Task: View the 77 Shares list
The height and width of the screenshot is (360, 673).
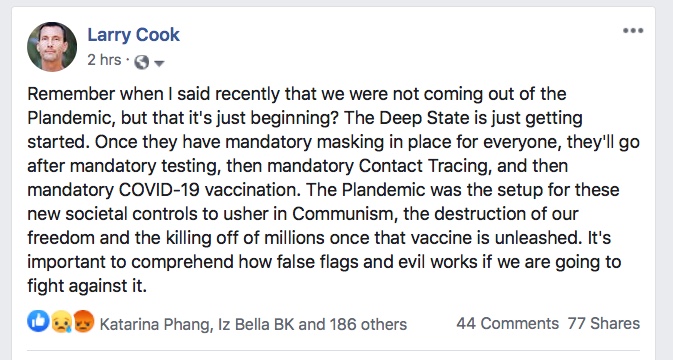Action: pyautogui.click(x=604, y=323)
